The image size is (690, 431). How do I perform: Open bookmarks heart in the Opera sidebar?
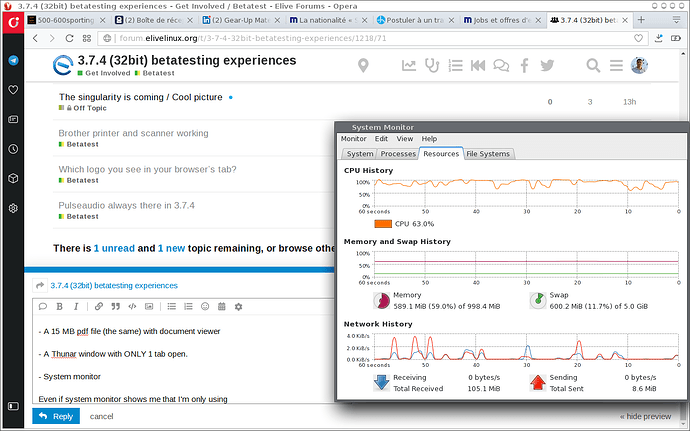point(13,90)
